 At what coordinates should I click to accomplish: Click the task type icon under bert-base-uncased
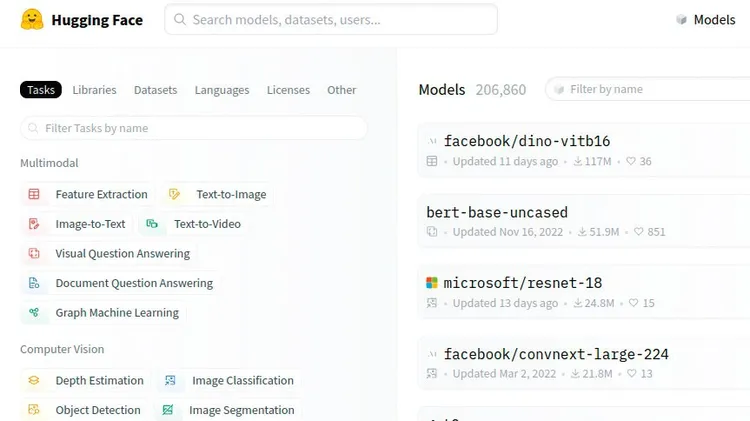(x=432, y=232)
